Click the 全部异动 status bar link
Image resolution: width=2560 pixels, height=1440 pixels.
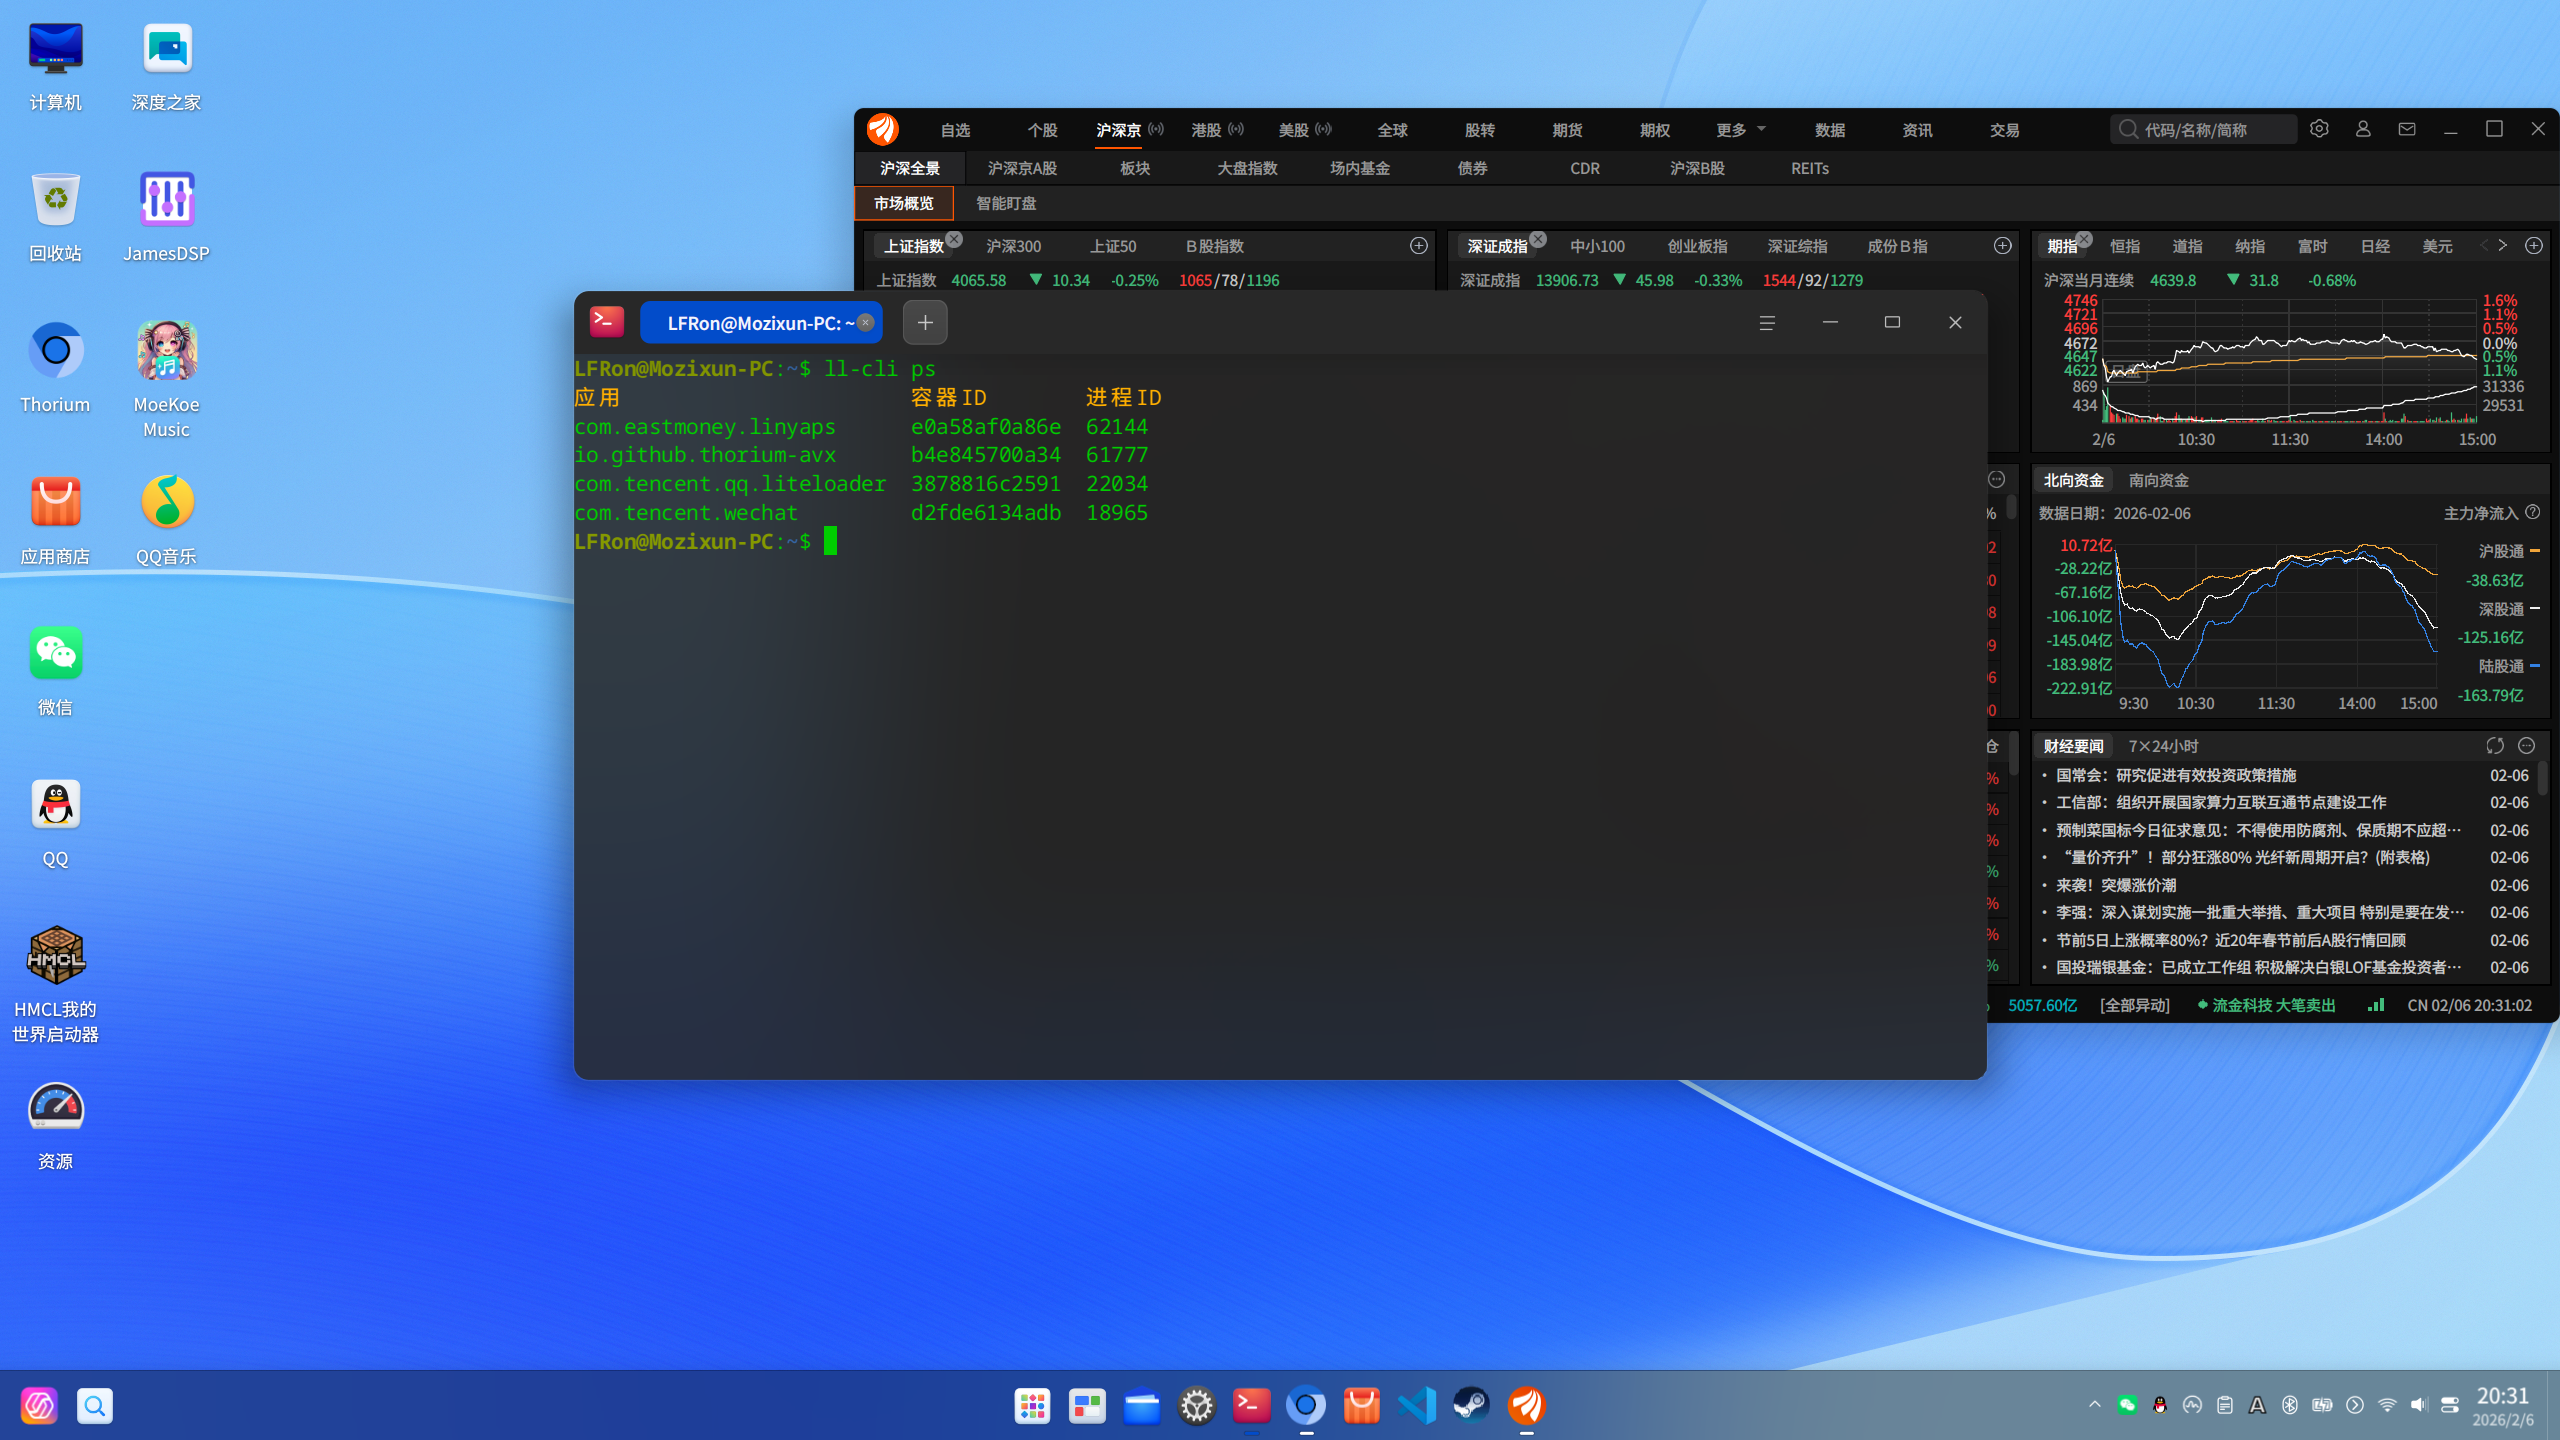[x=2134, y=1005]
